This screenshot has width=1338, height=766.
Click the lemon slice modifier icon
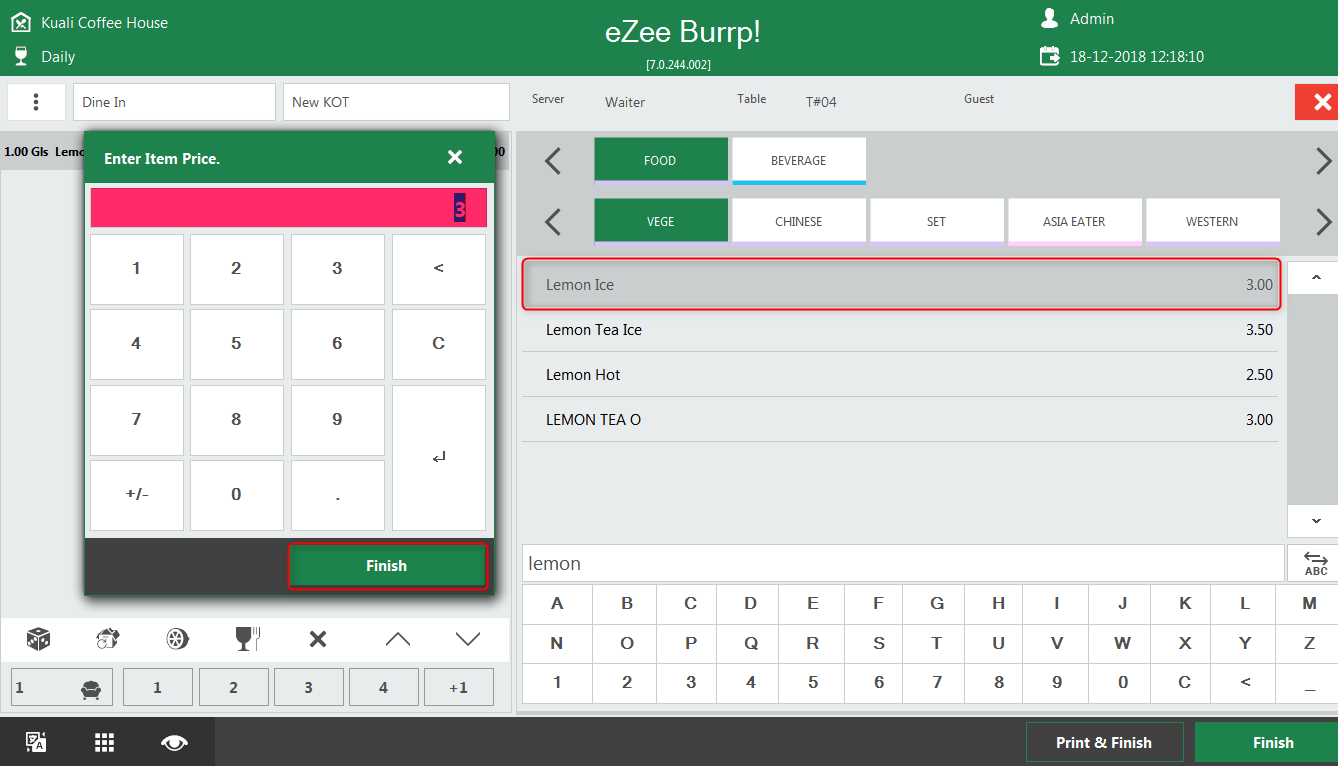click(178, 639)
